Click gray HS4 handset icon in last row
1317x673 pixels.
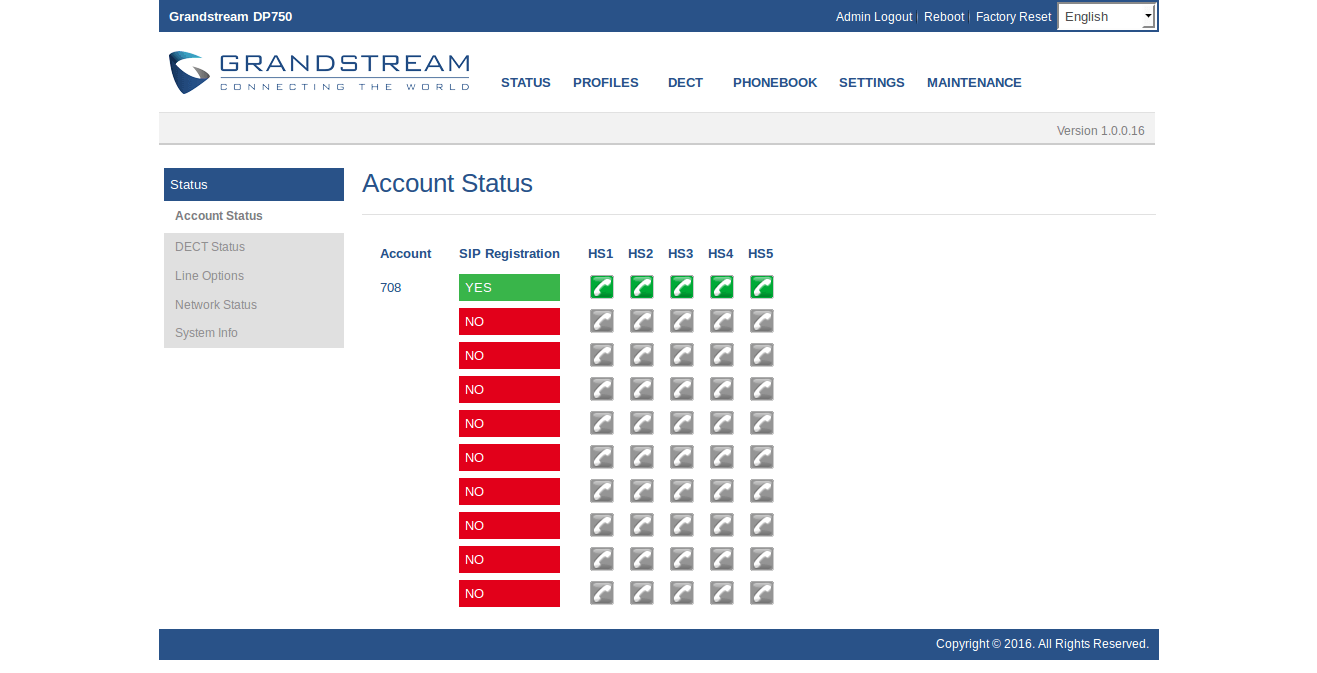tap(721, 593)
